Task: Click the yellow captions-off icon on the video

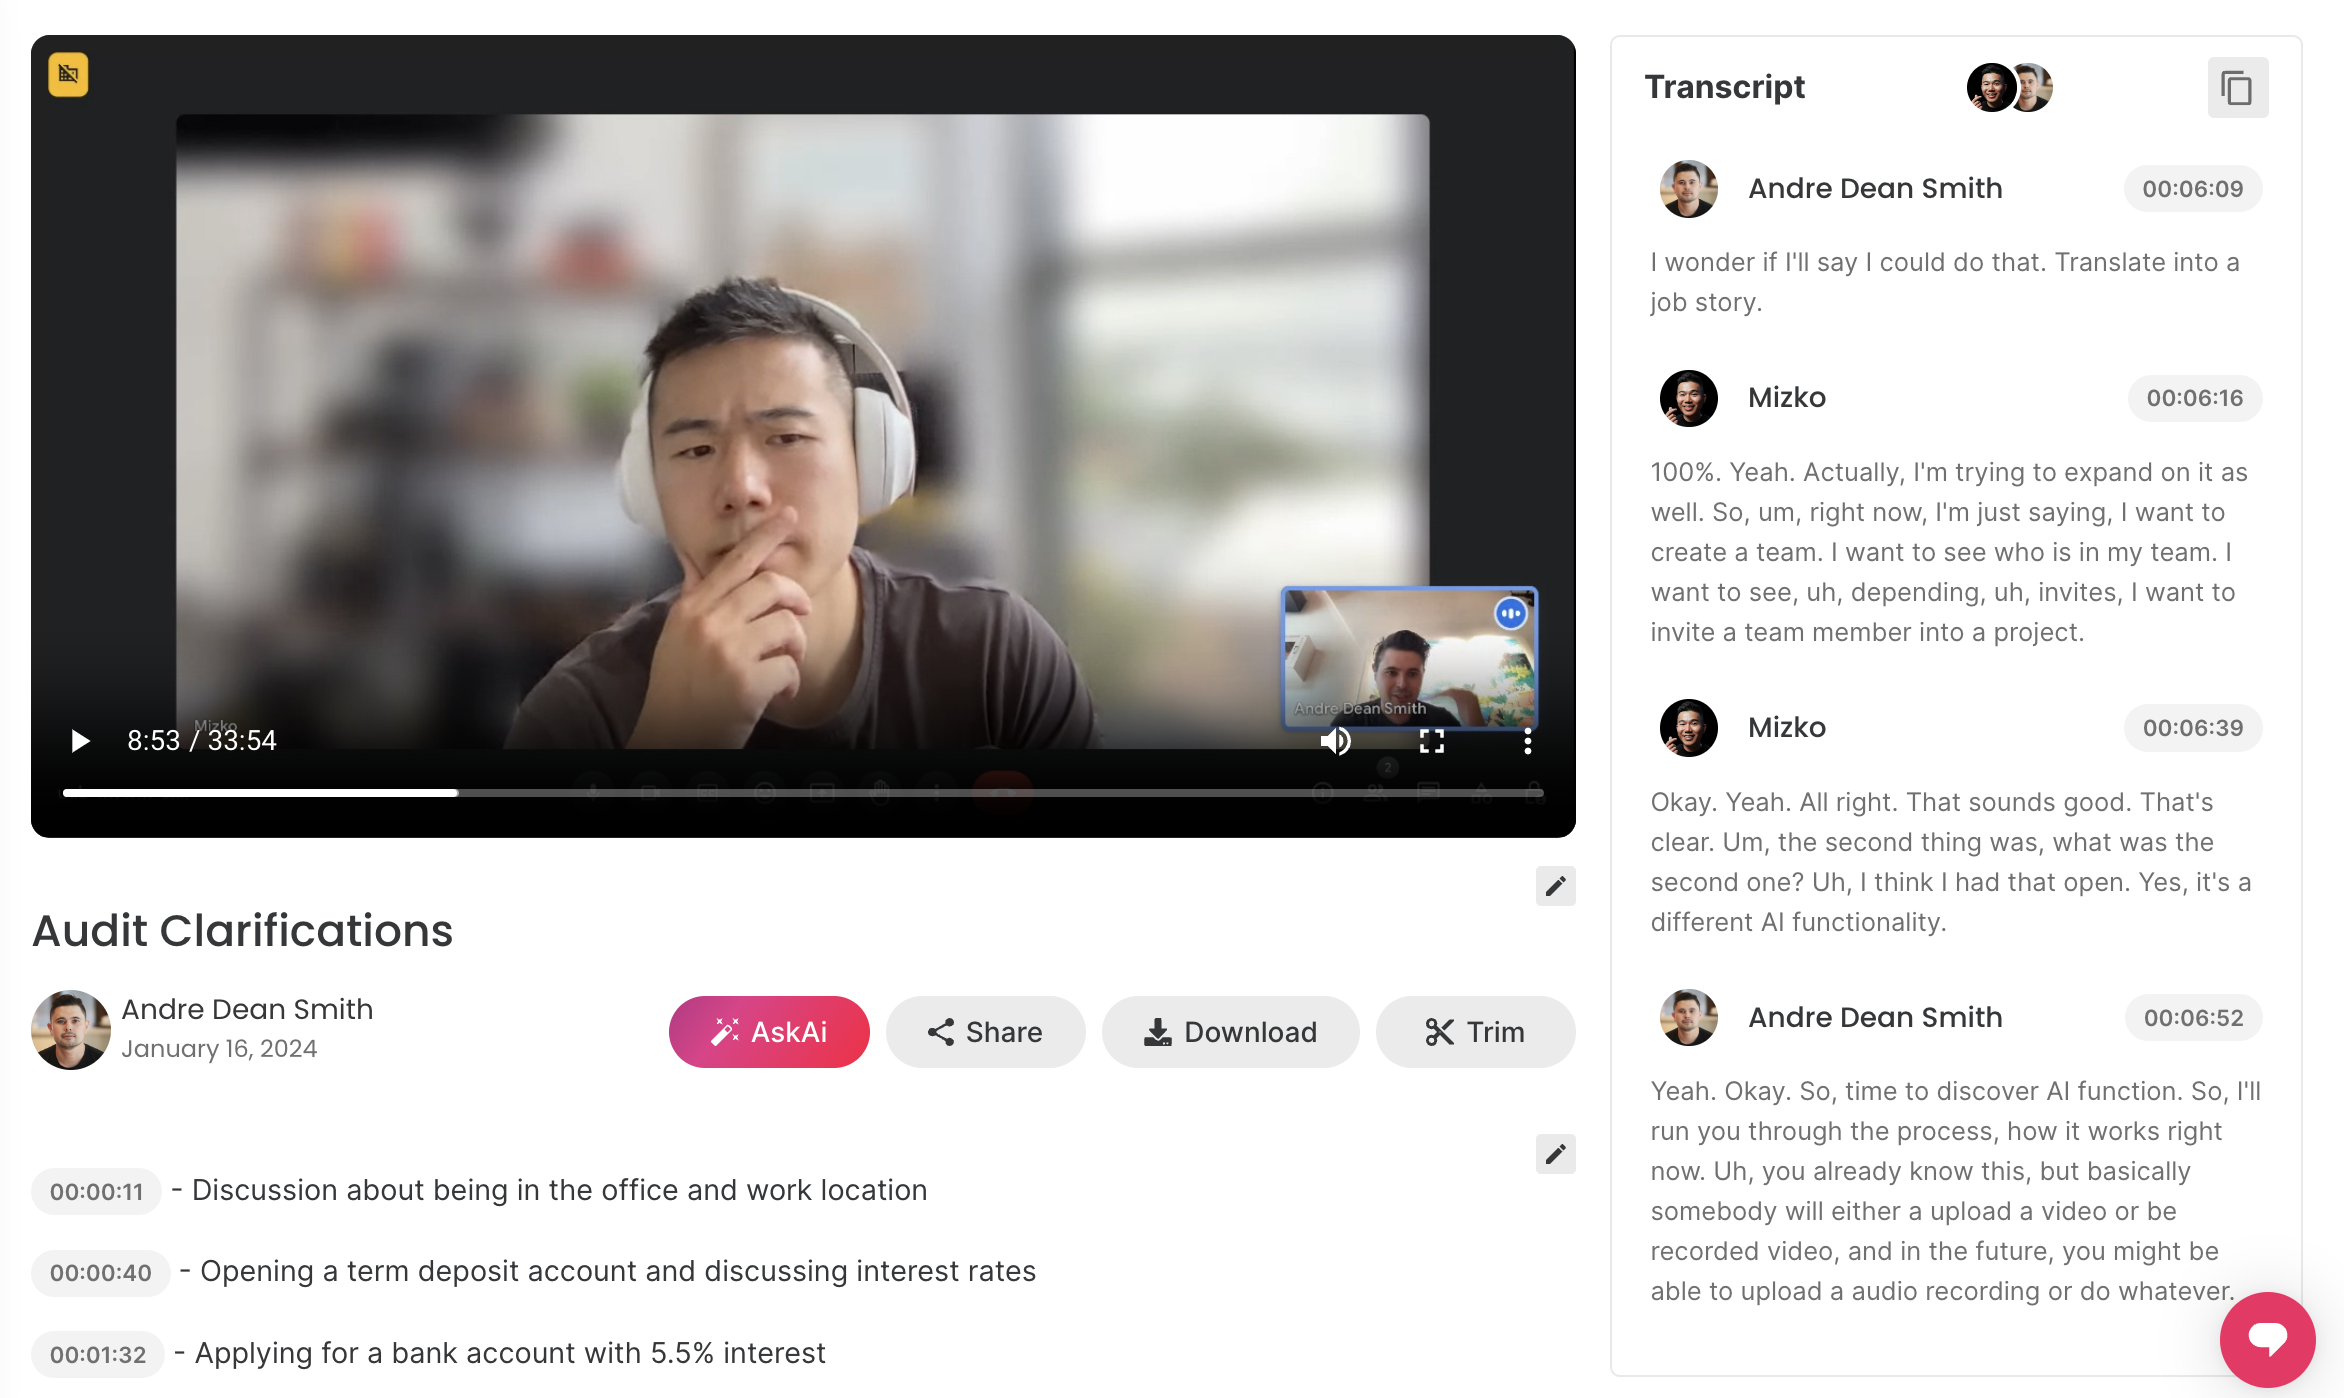Action: pos(68,74)
